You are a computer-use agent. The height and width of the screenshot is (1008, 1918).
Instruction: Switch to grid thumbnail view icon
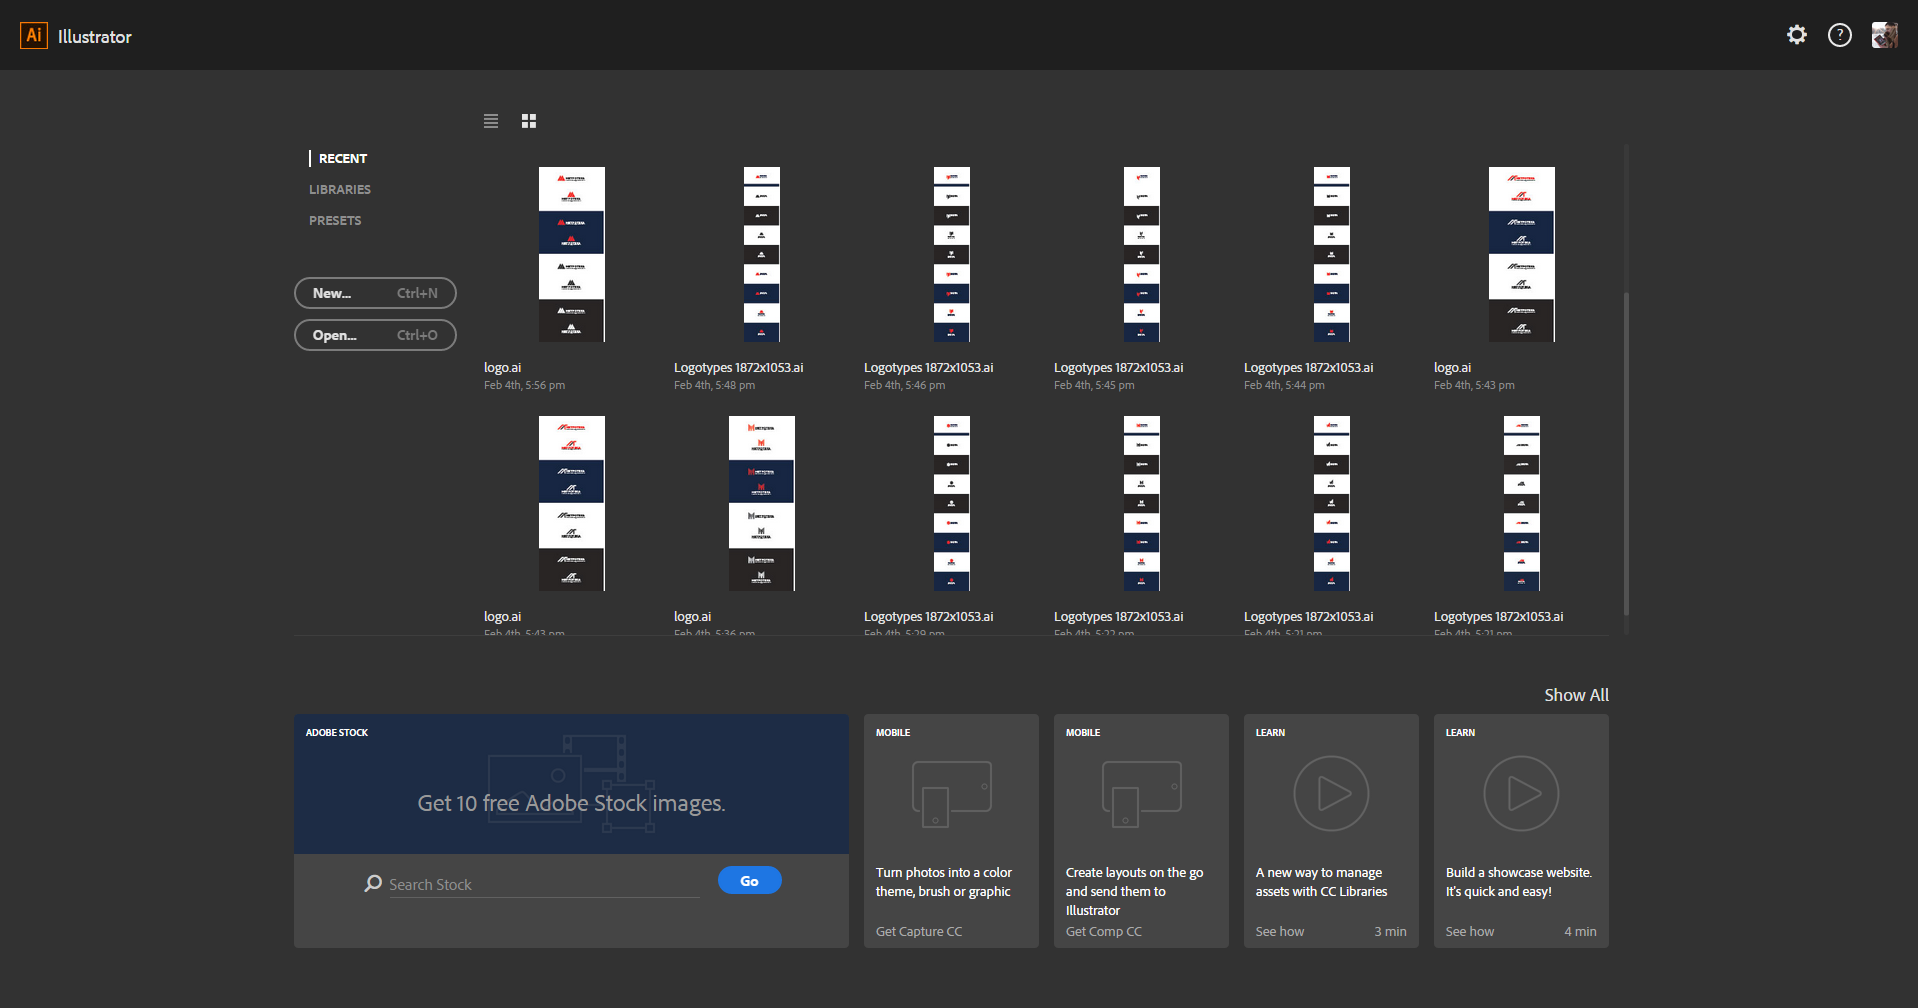pyautogui.click(x=529, y=121)
